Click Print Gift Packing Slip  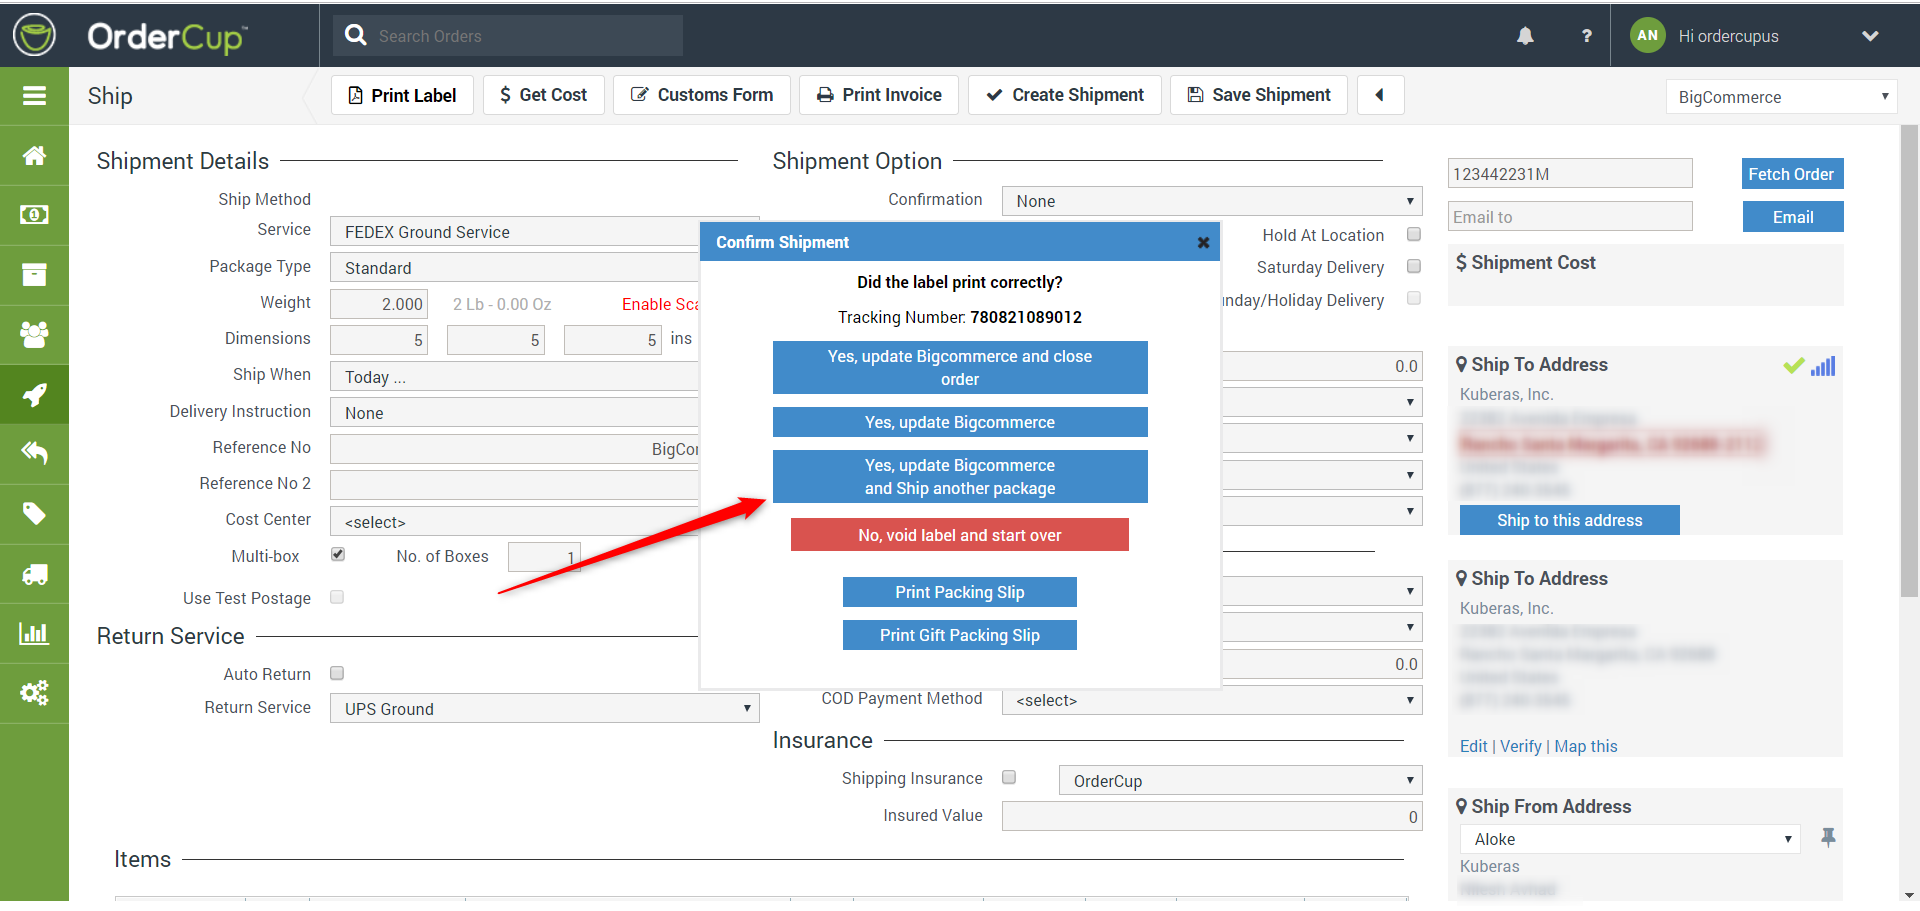(x=960, y=635)
